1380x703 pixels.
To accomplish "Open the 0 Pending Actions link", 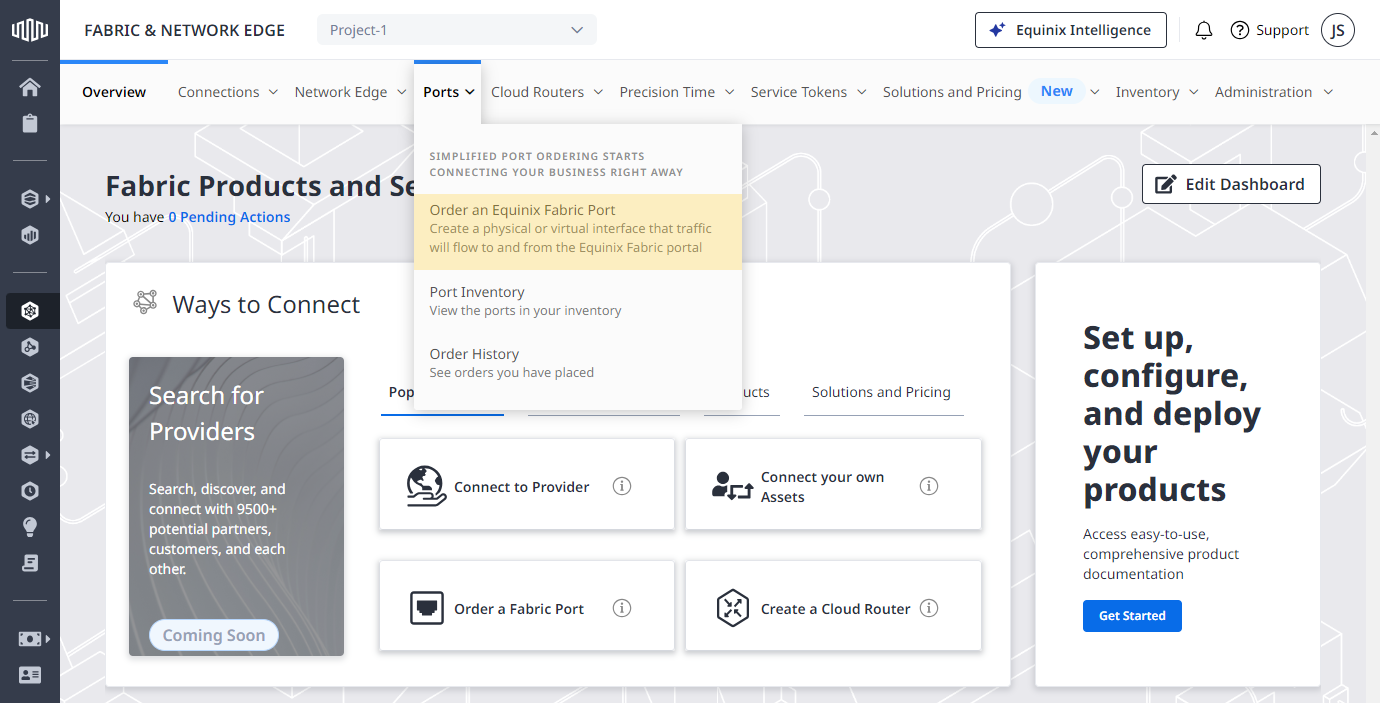I will click(229, 217).
